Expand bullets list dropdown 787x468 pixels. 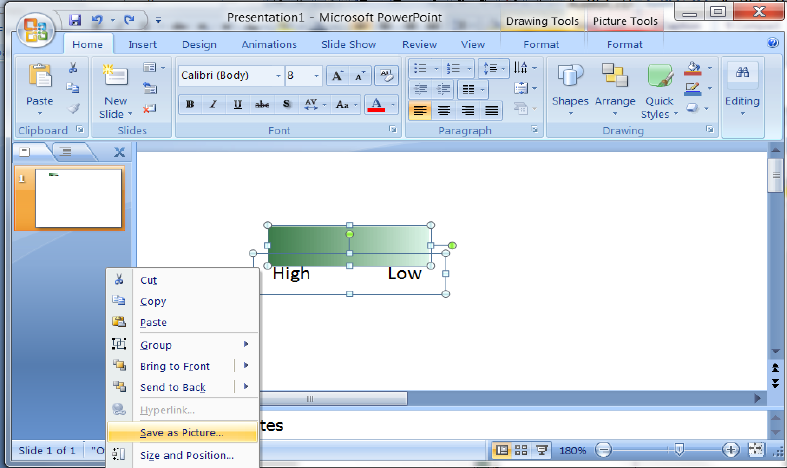436,68
